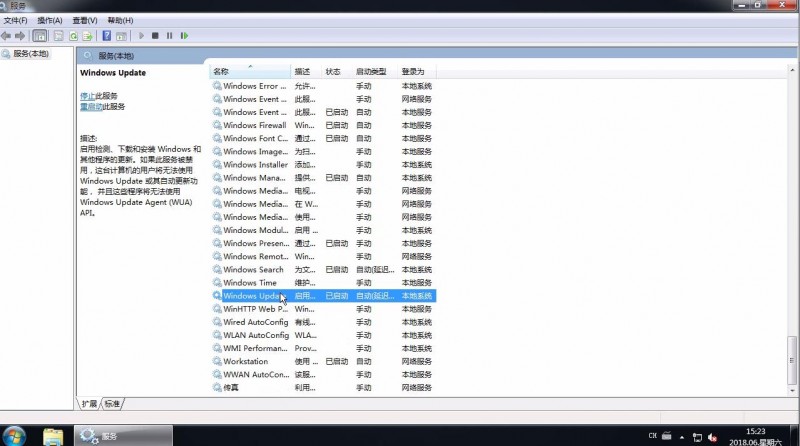Screen dimensions: 800x446
Task: Click the 停止 link to stop this service
Action: click(x=87, y=96)
